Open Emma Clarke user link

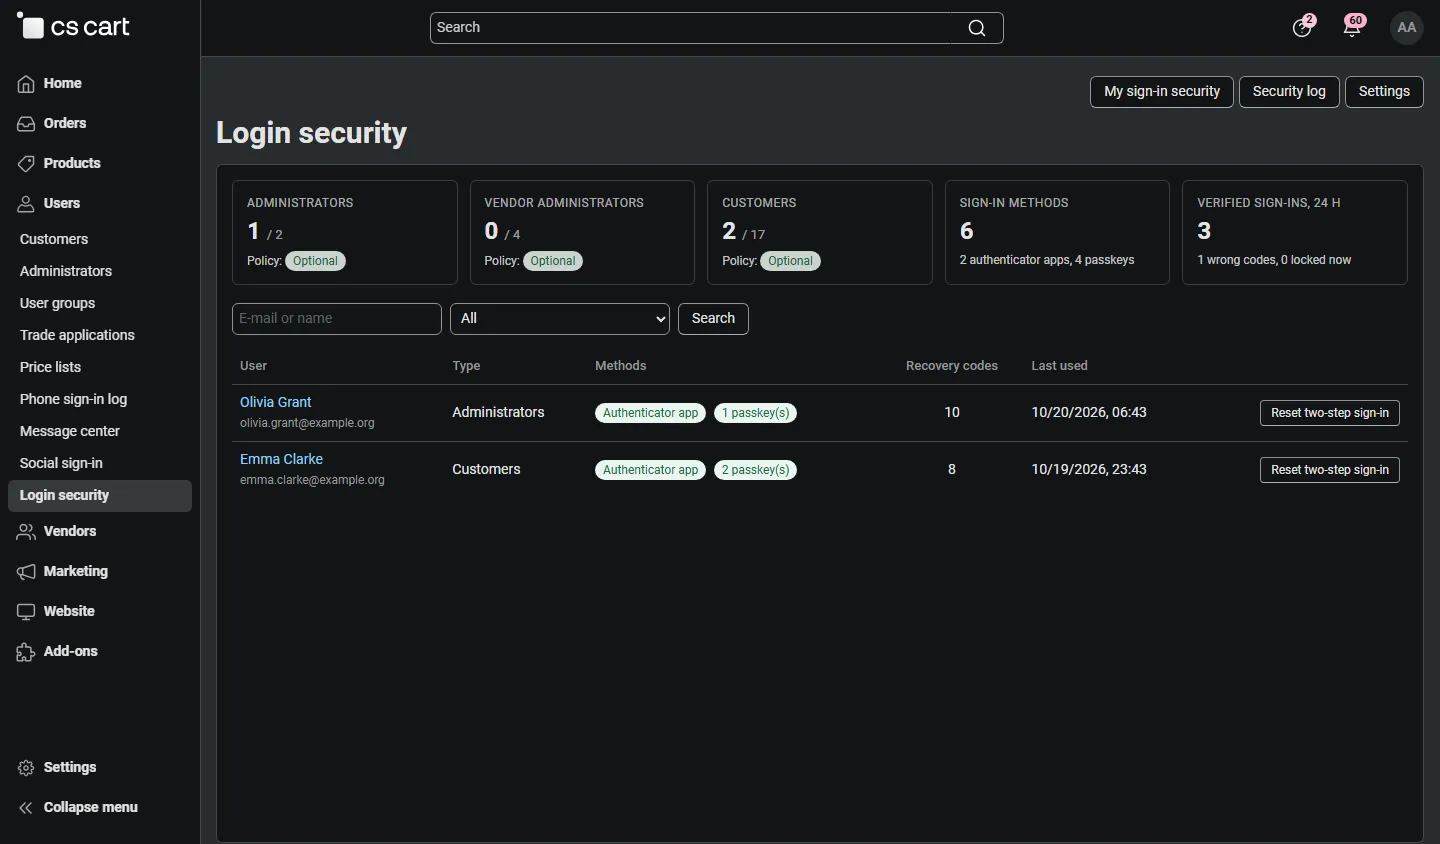tap(281, 459)
